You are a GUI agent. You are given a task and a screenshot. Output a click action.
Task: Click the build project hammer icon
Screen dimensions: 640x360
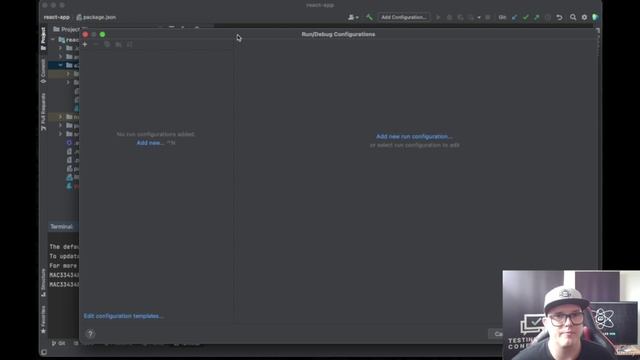[369, 17]
